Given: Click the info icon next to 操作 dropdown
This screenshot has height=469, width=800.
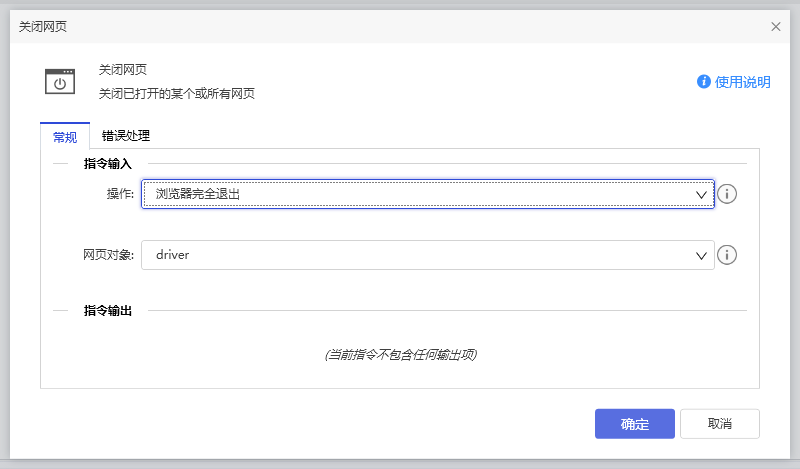Looking at the screenshot, I should (727, 194).
